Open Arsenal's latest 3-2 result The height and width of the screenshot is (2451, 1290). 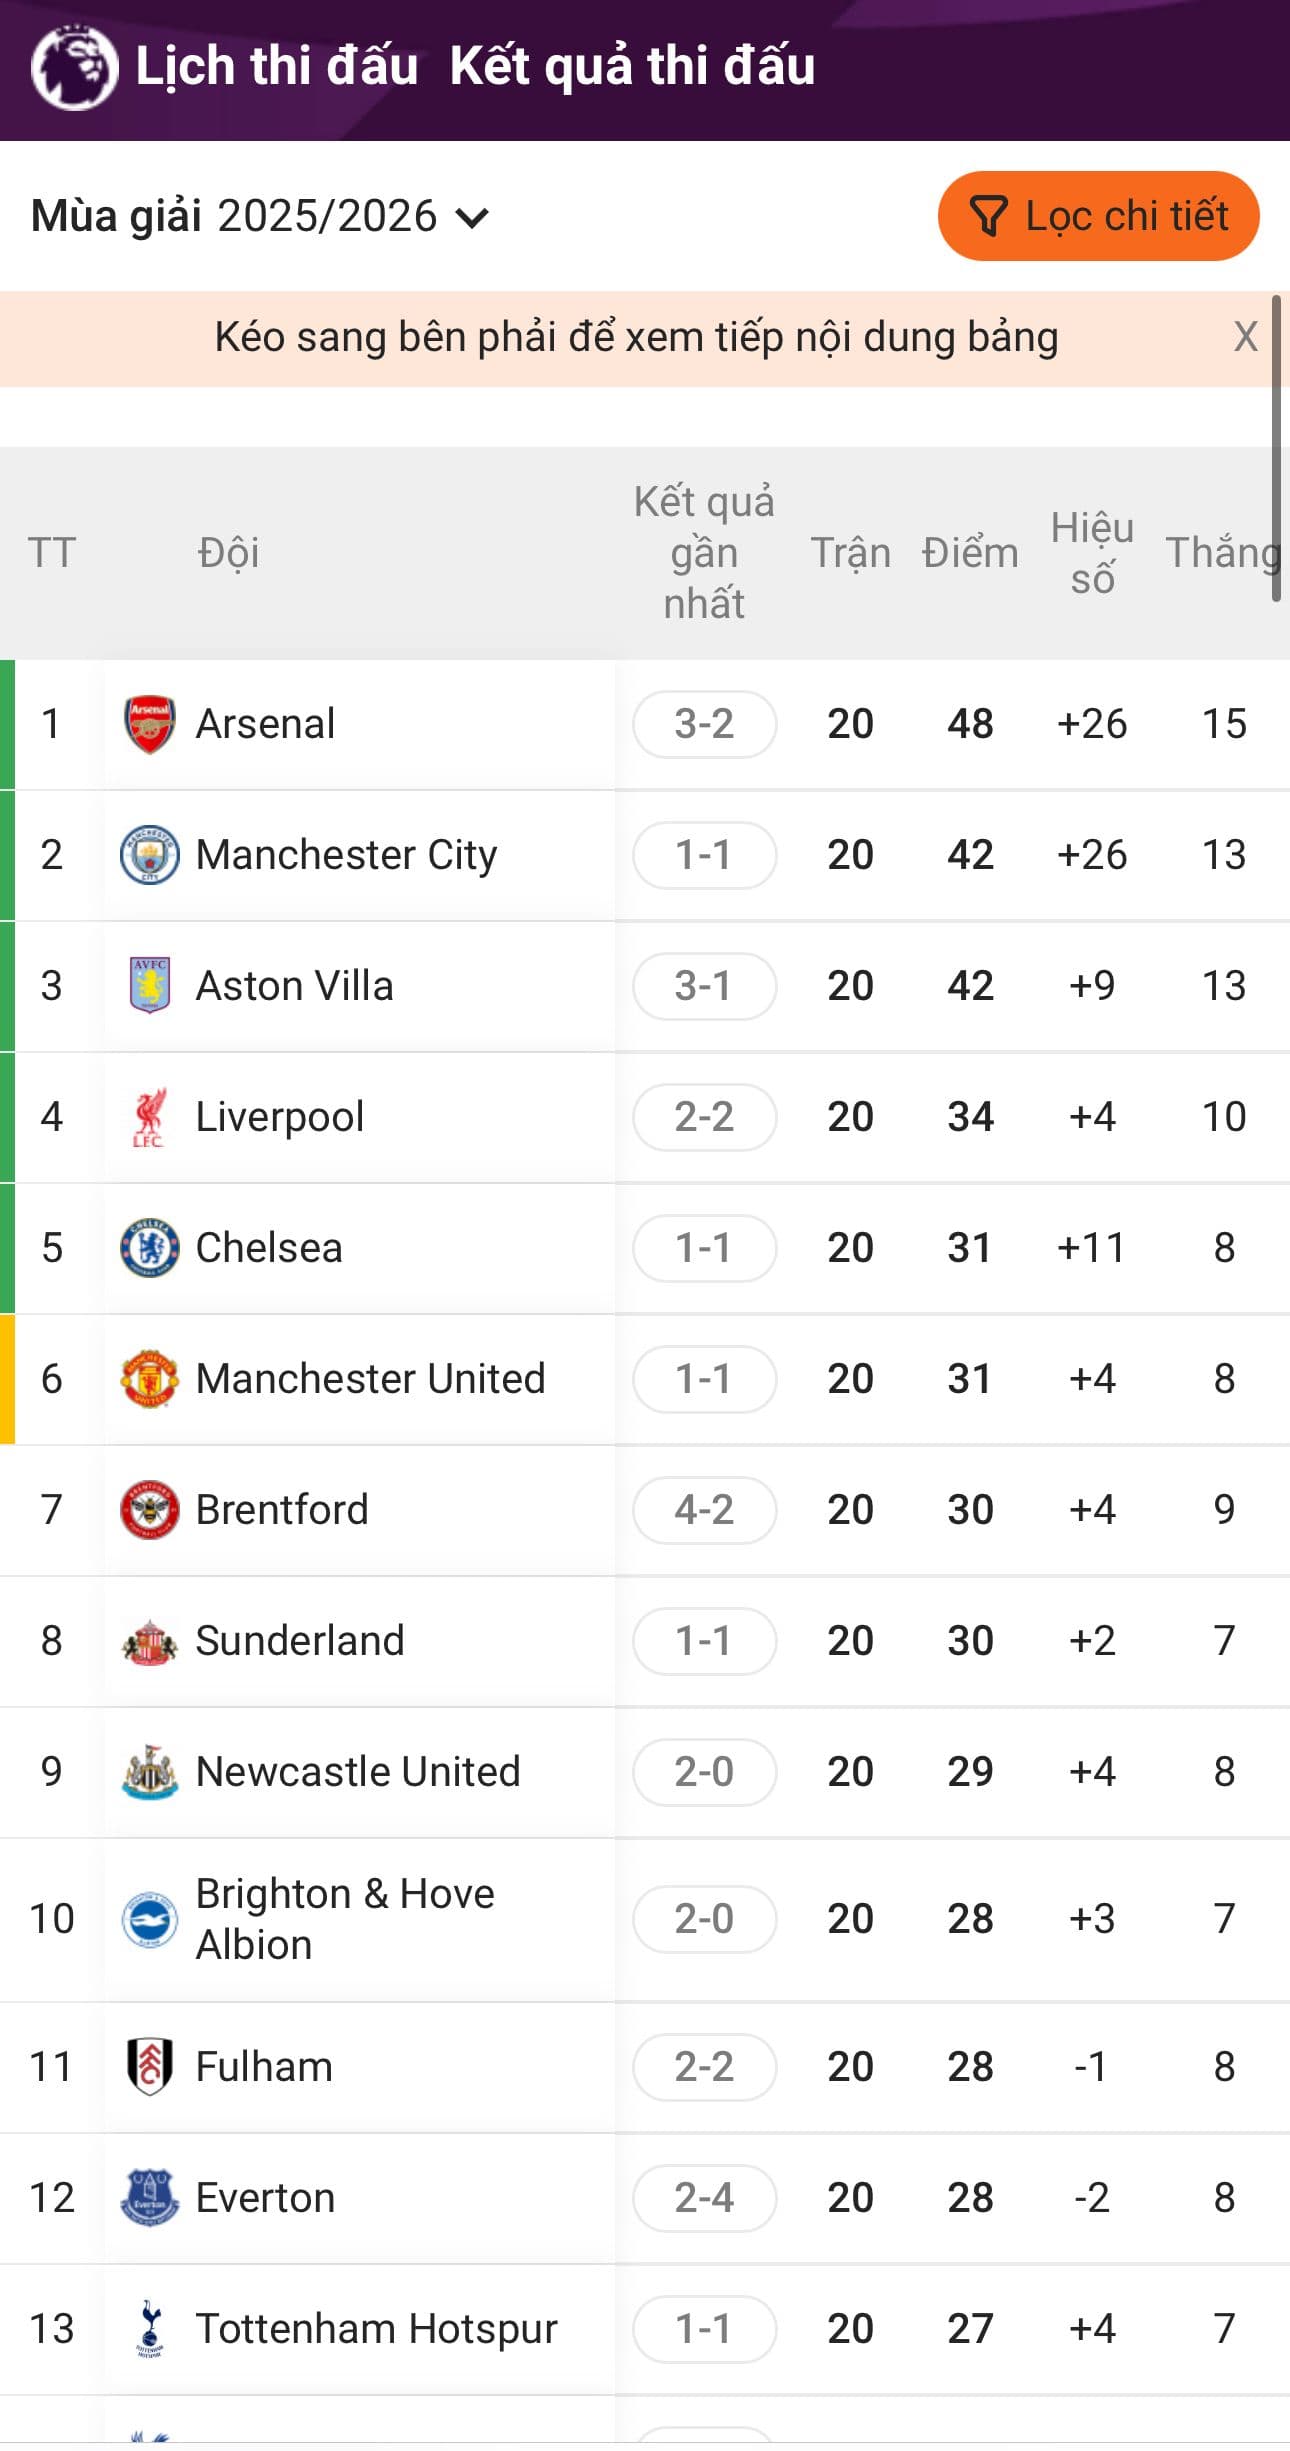[704, 724]
